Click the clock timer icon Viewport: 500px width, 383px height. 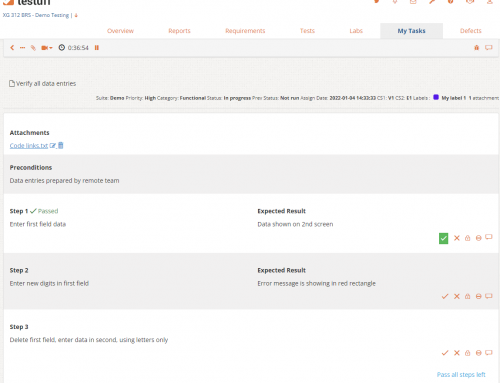pyautogui.click(x=62, y=48)
